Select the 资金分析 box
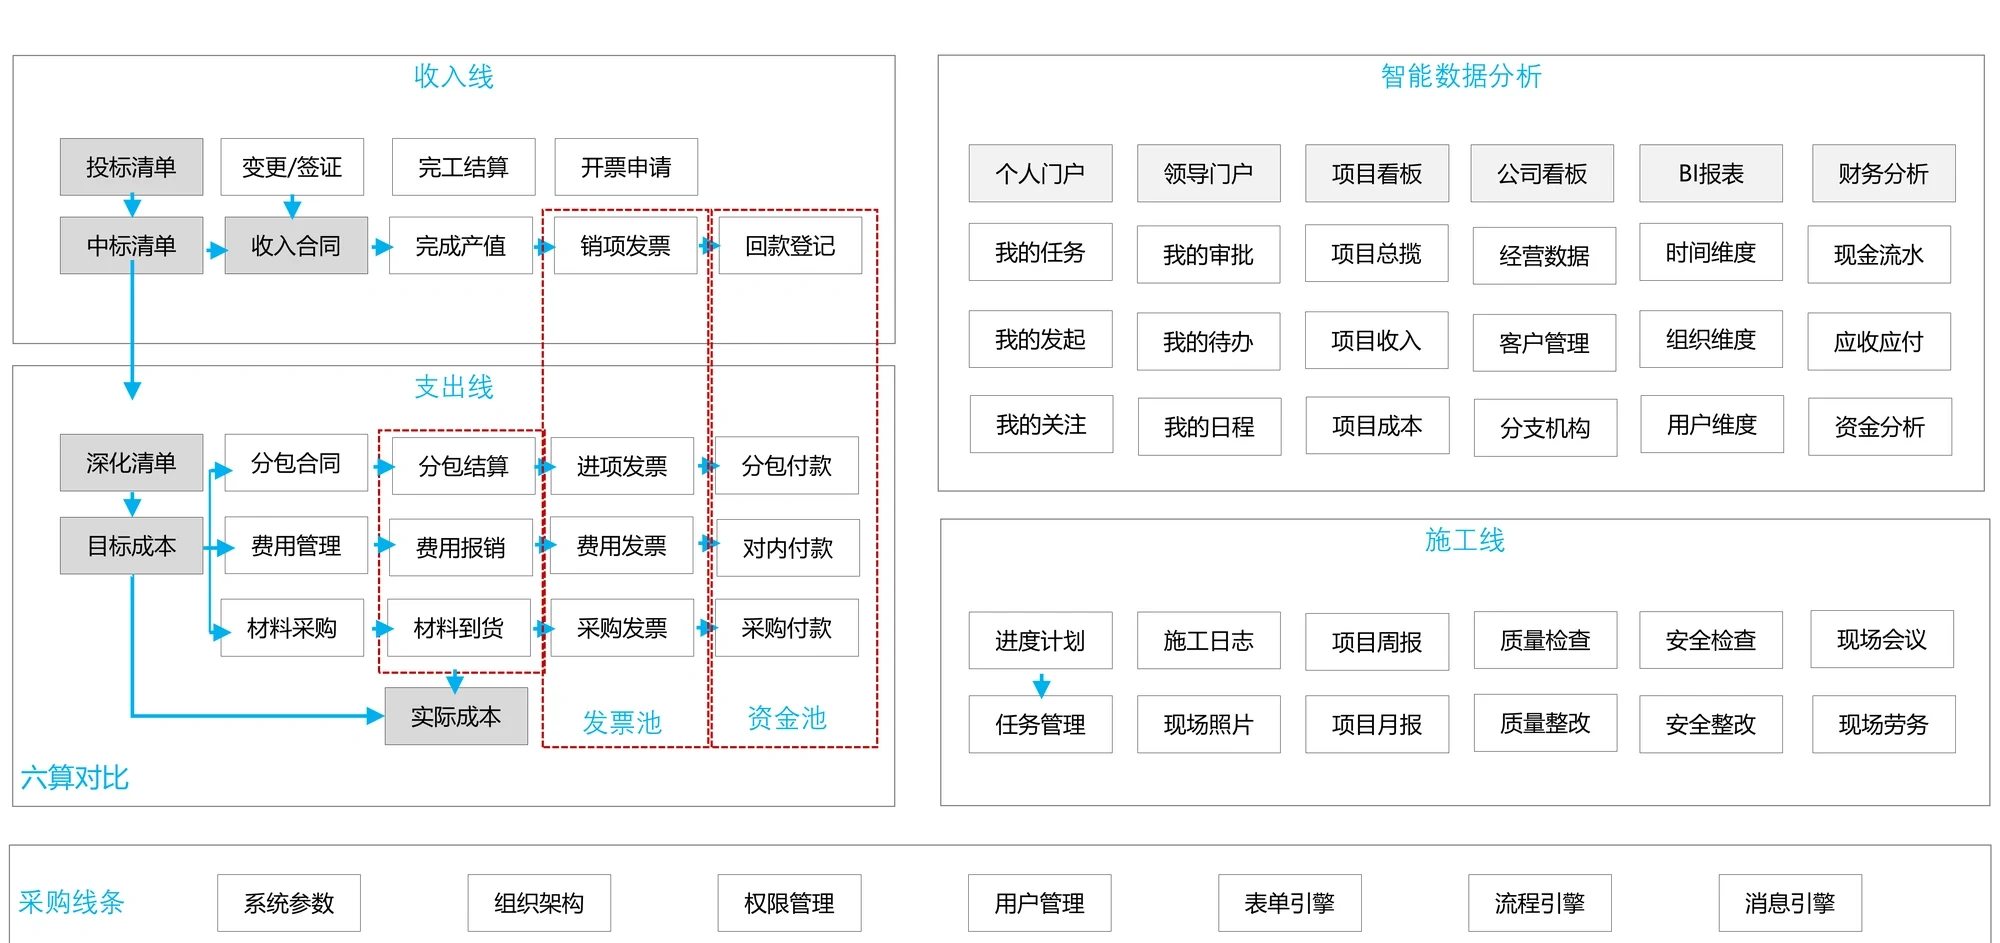Image resolution: width=2000 pixels, height=943 pixels. (1880, 426)
